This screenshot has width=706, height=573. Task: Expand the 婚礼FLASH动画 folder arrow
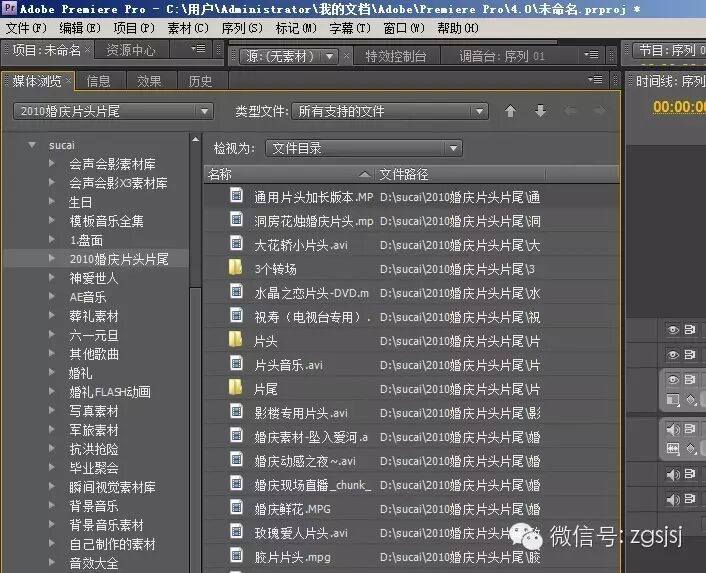coord(52,391)
